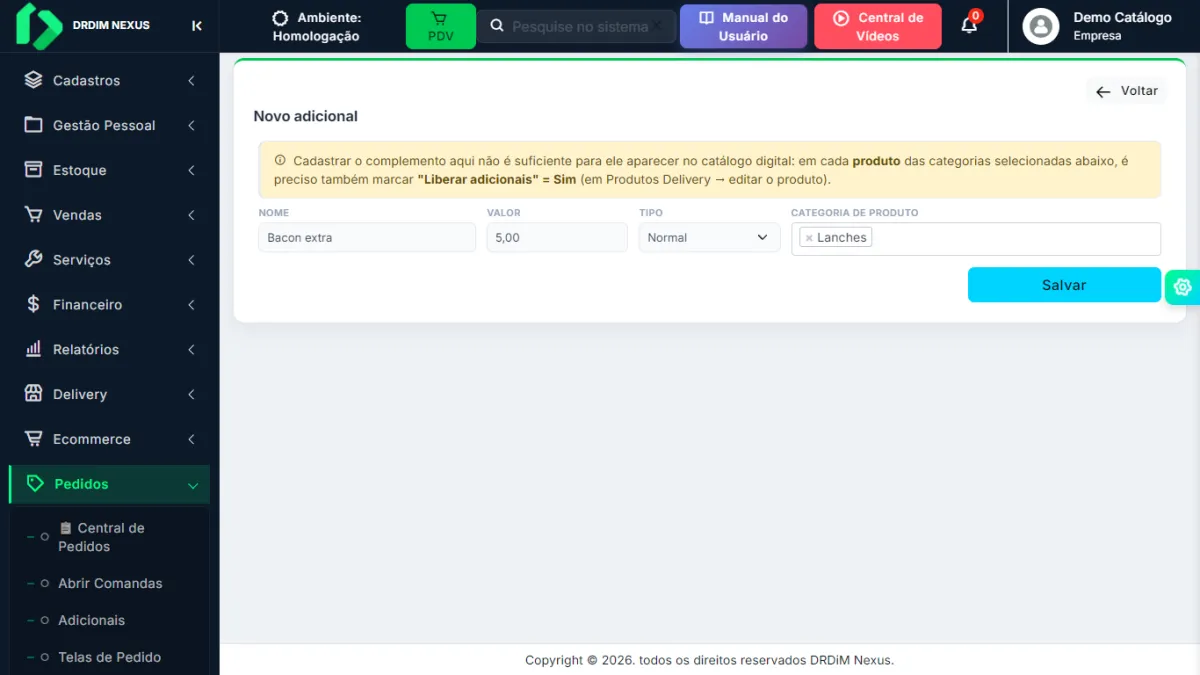Click the DRDIM Nexus green logo

[40, 26]
